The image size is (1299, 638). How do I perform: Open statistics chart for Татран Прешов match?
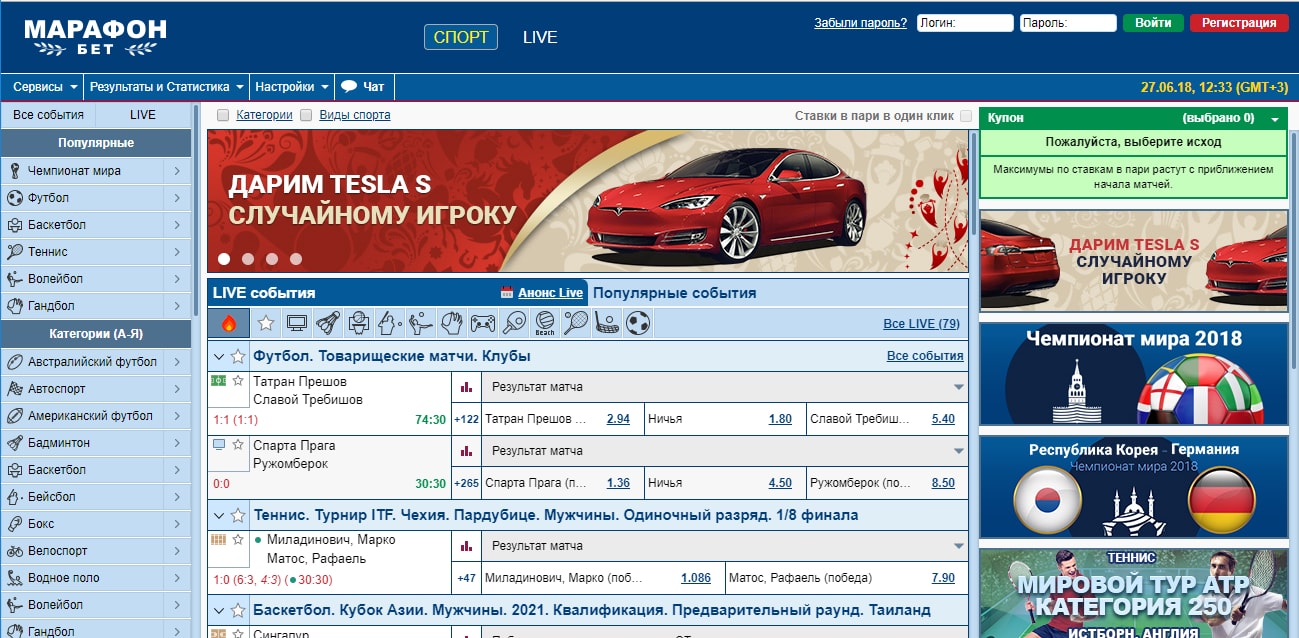(x=466, y=387)
